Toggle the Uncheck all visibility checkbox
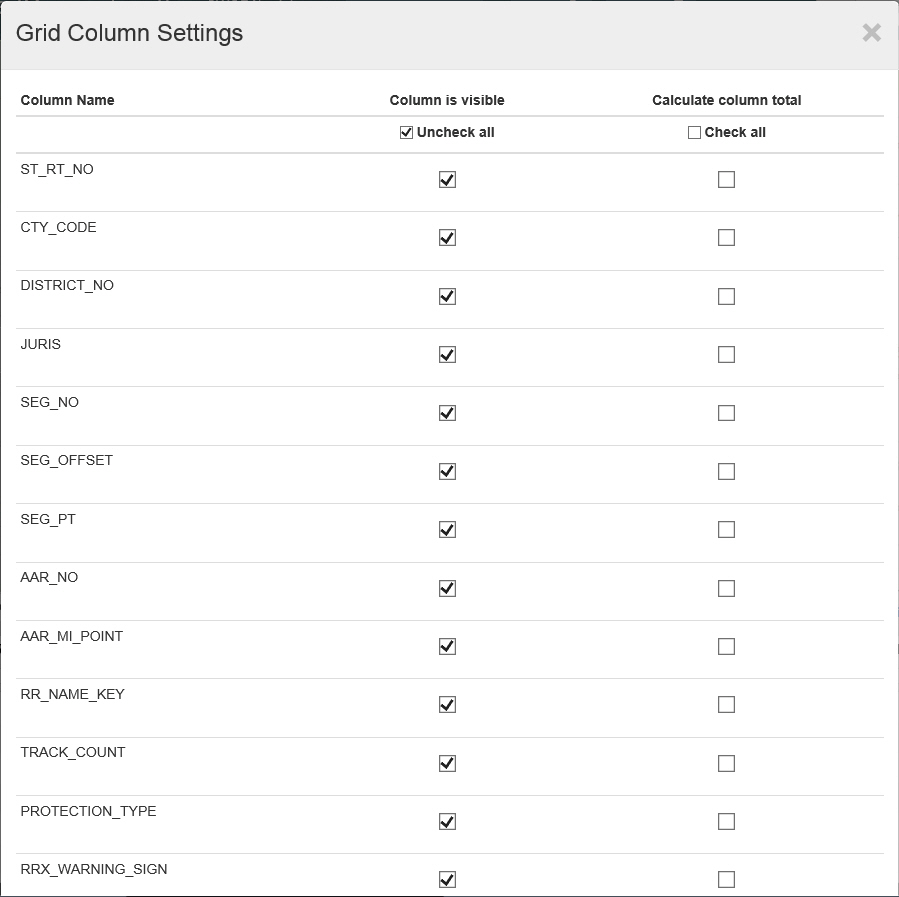This screenshot has height=897, width=899. coord(406,133)
